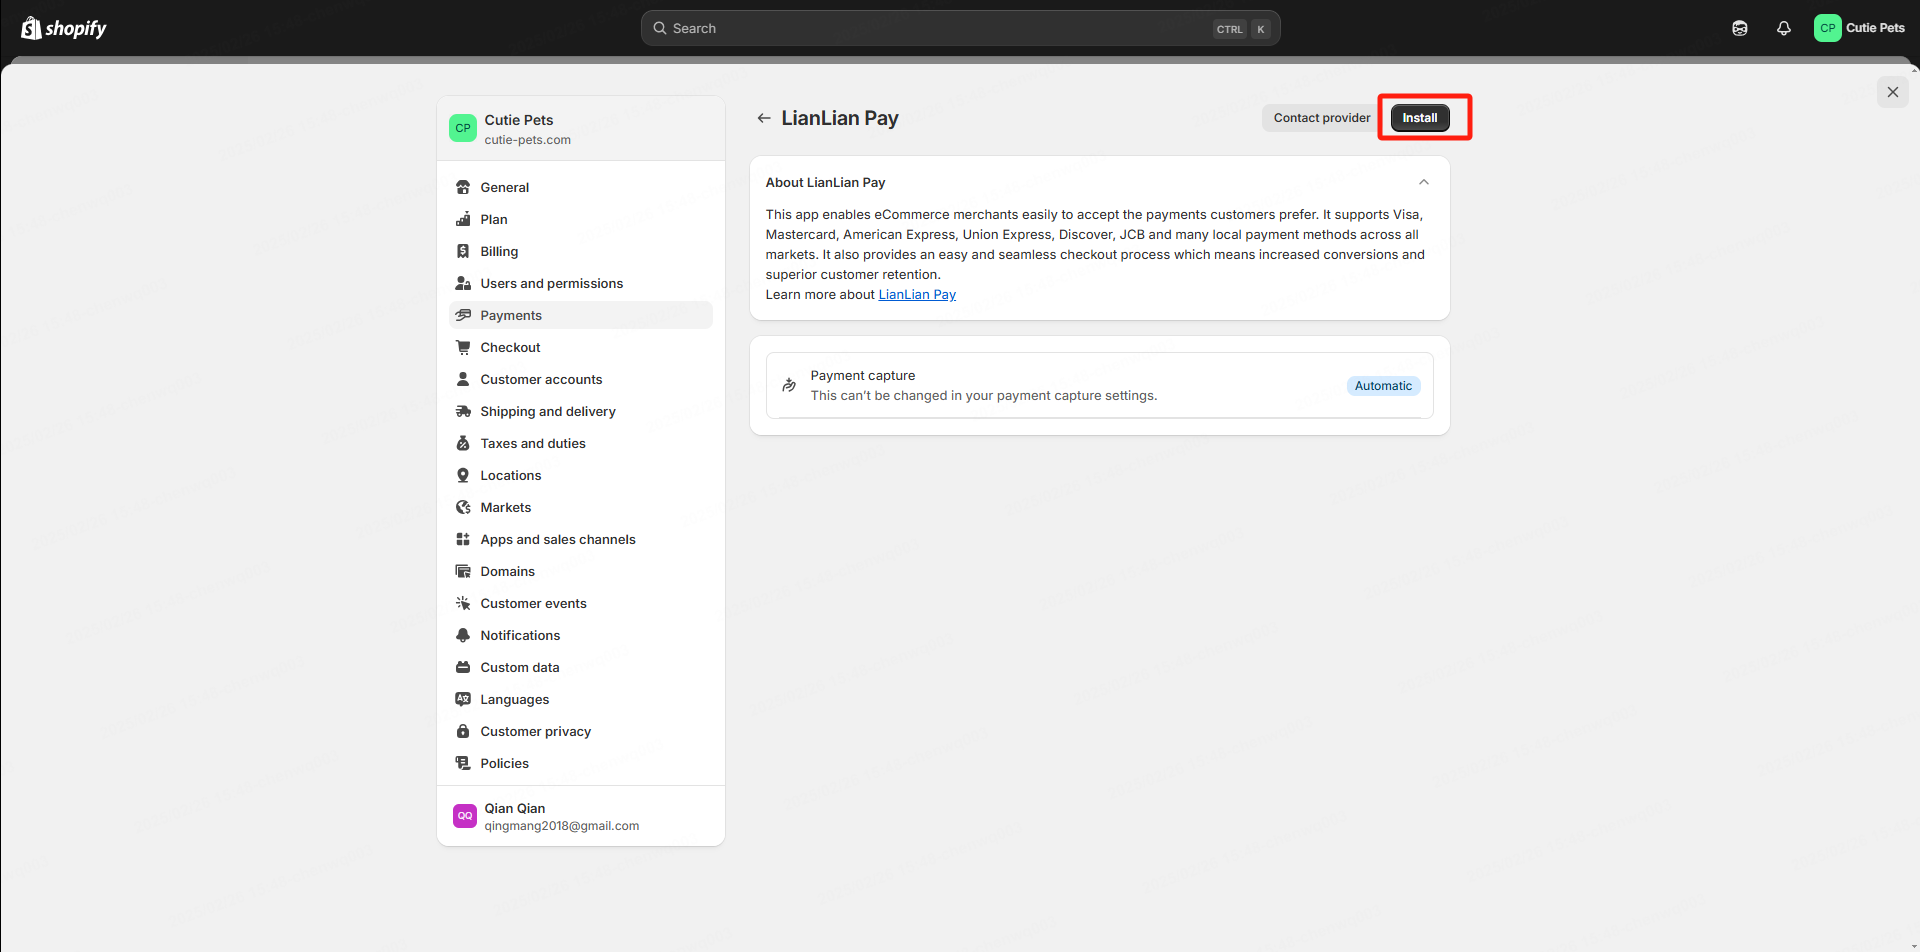Click the Billing settings icon
The width and height of the screenshot is (1920, 952).
coord(463,251)
